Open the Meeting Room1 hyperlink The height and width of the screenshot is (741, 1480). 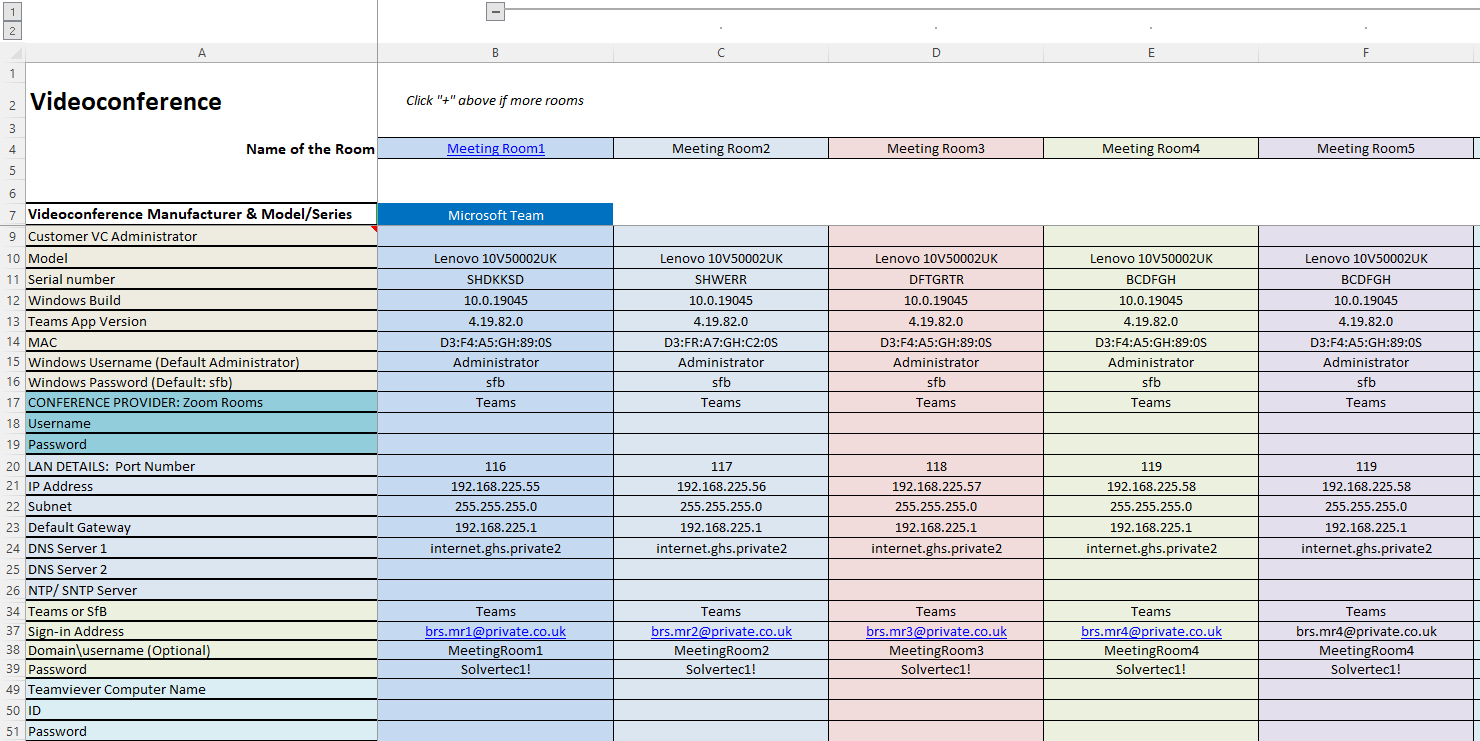[x=496, y=149]
